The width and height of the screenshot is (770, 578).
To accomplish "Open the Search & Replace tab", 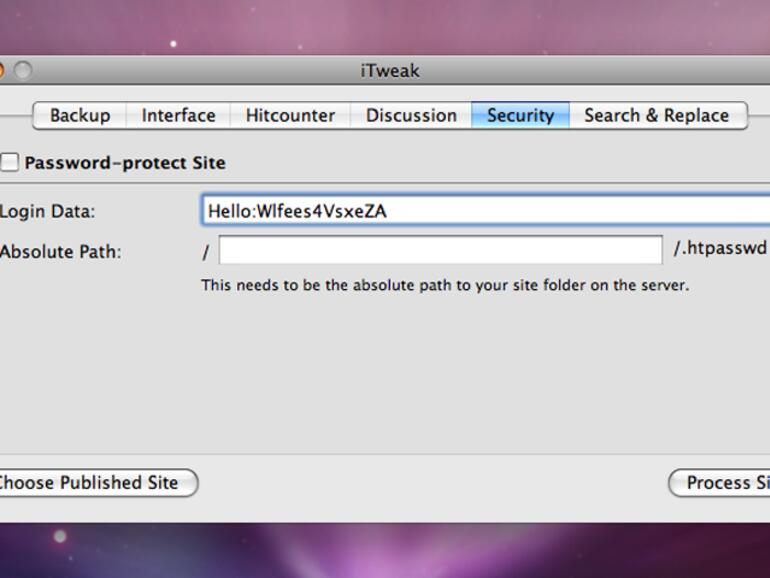I will pyautogui.click(x=658, y=116).
